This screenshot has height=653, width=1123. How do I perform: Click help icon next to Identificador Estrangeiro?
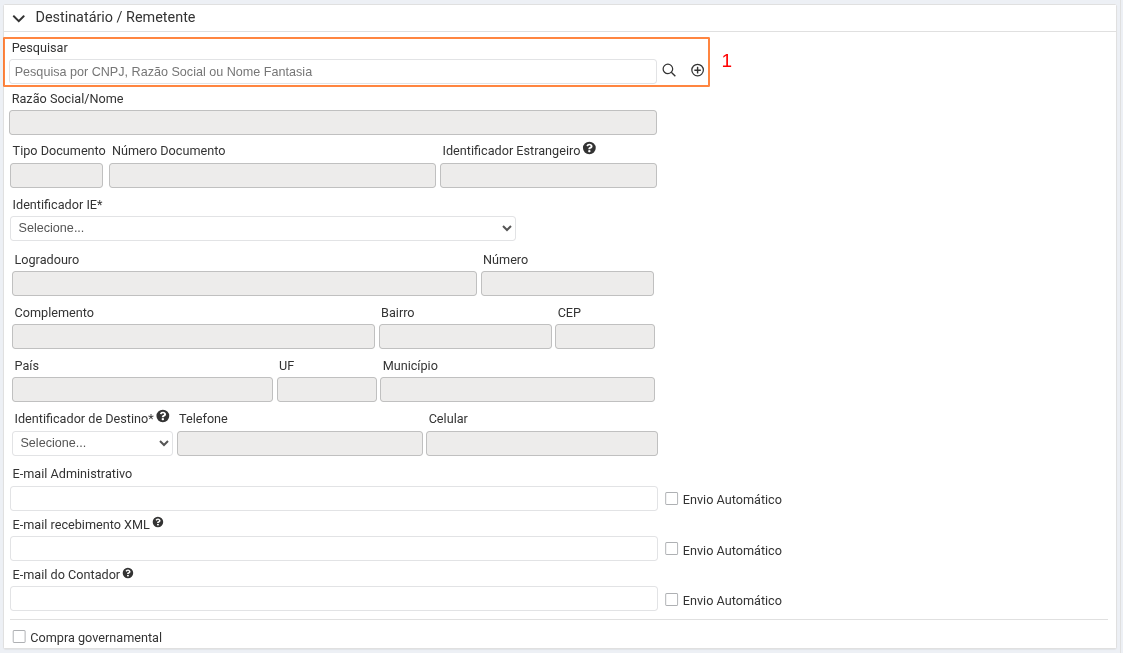pyautogui.click(x=589, y=148)
